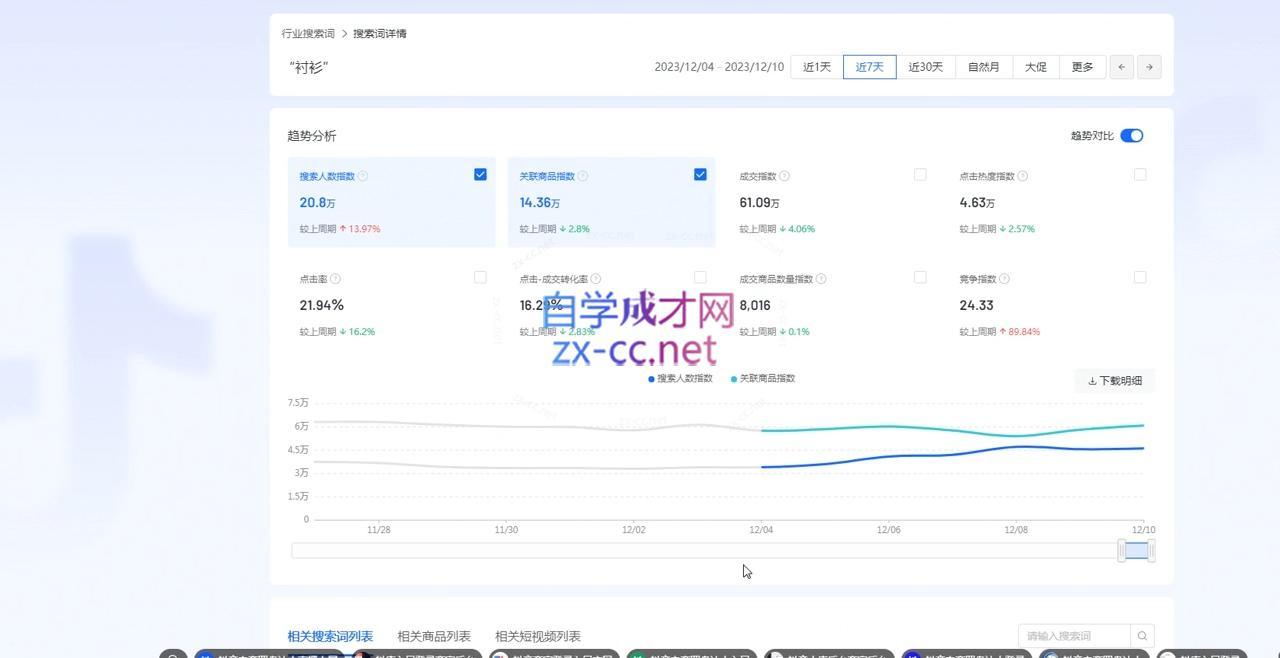
Task: Enable the 点击热度指数 checkbox
Action: pos(1140,173)
